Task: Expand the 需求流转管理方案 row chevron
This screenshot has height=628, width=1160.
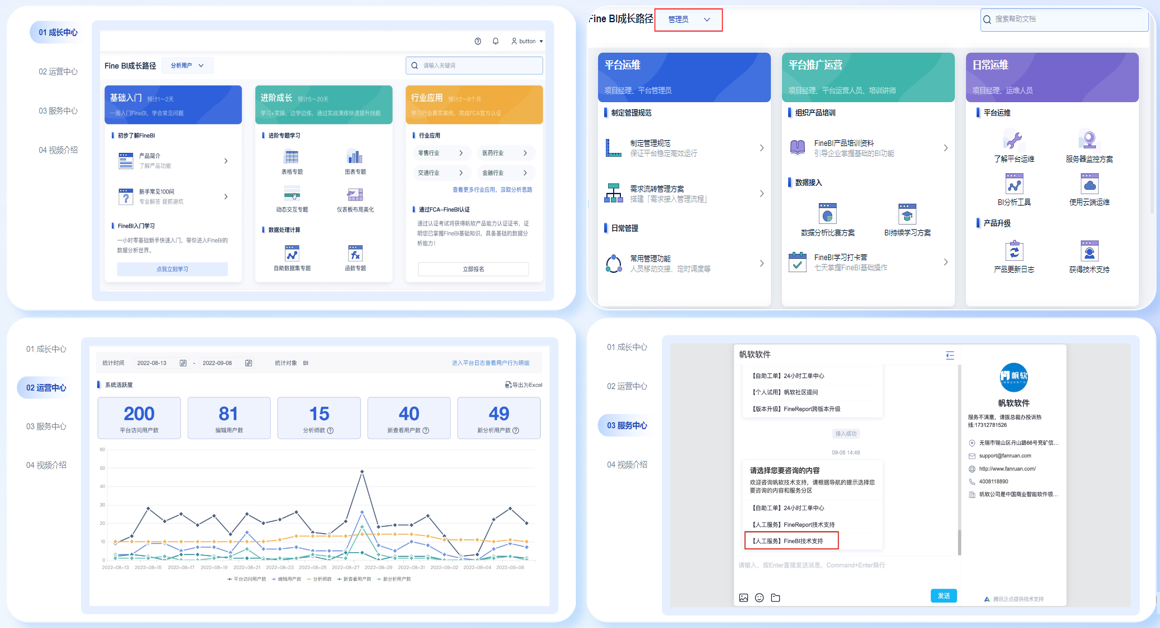Action: pos(762,194)
